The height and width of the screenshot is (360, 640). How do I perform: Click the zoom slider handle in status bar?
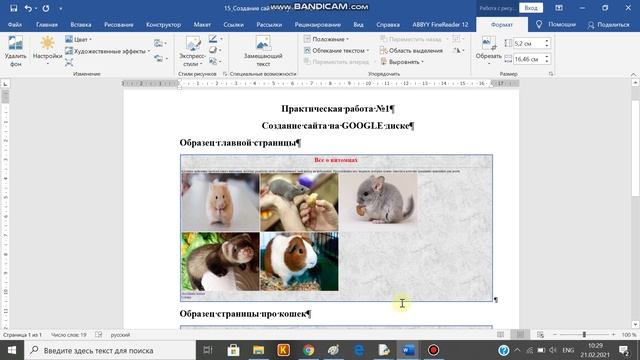point(584,335)
